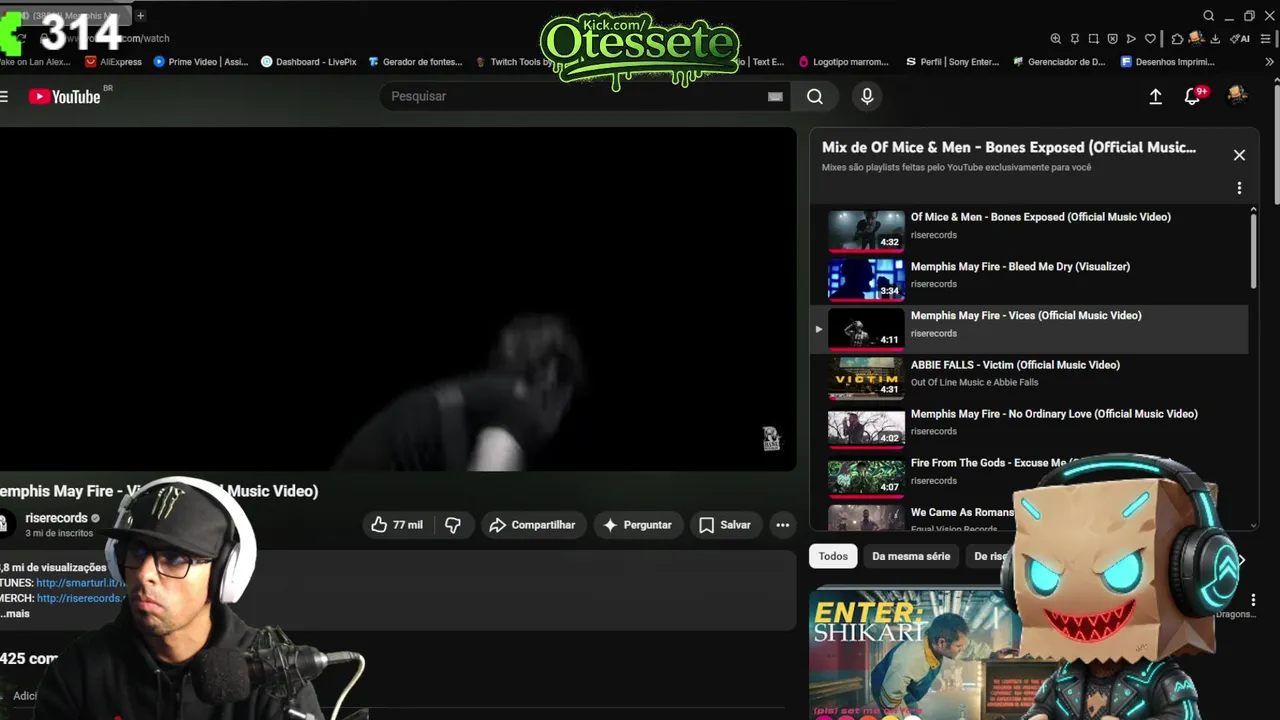Viewport: 1280px width, 720px height.
Task: Save video with Salvar button
Action: pos(725,525)
